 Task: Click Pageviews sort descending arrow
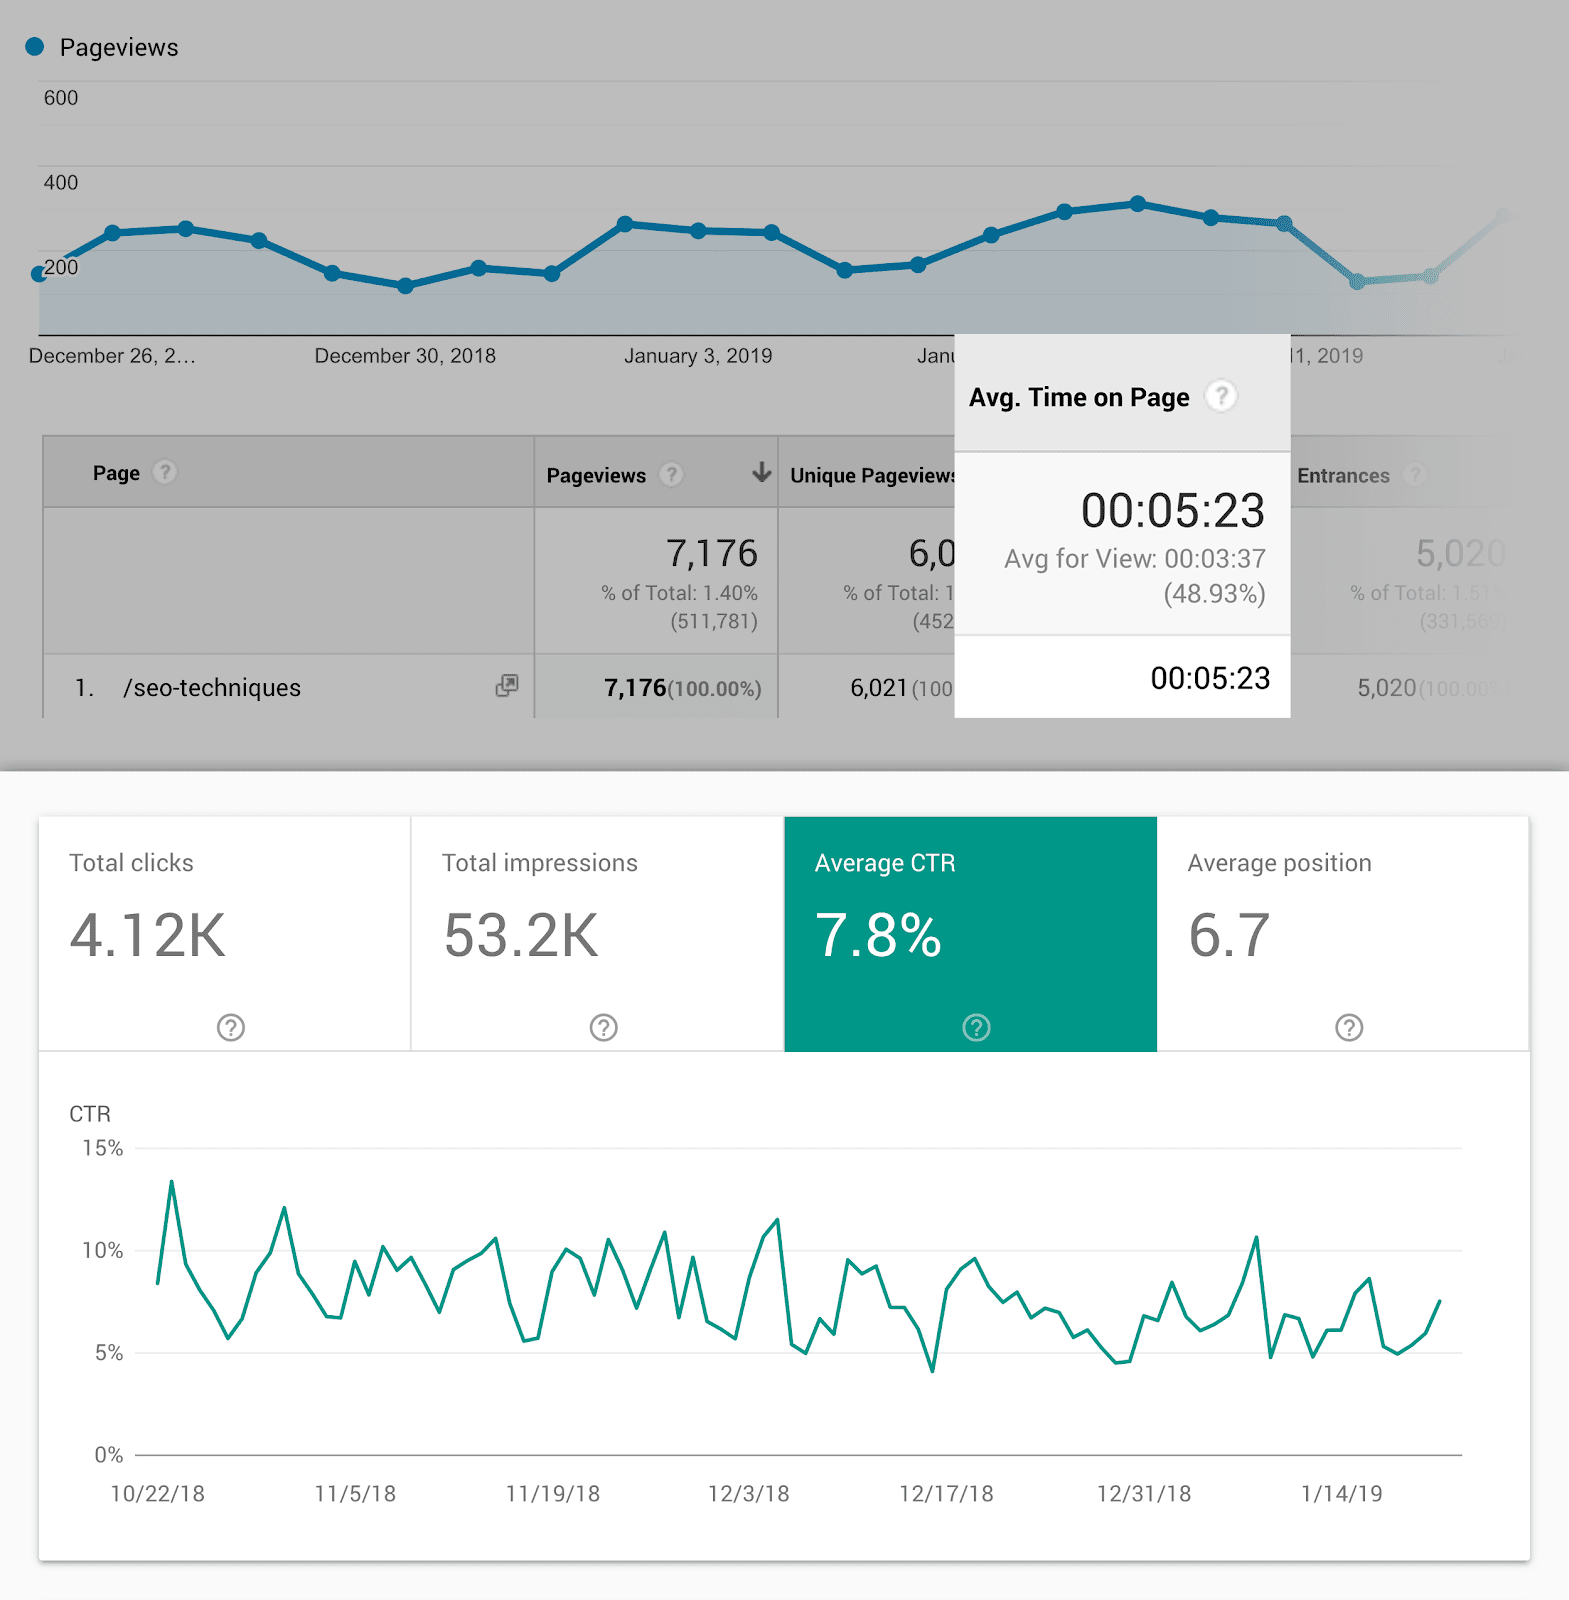coord(761,472)
